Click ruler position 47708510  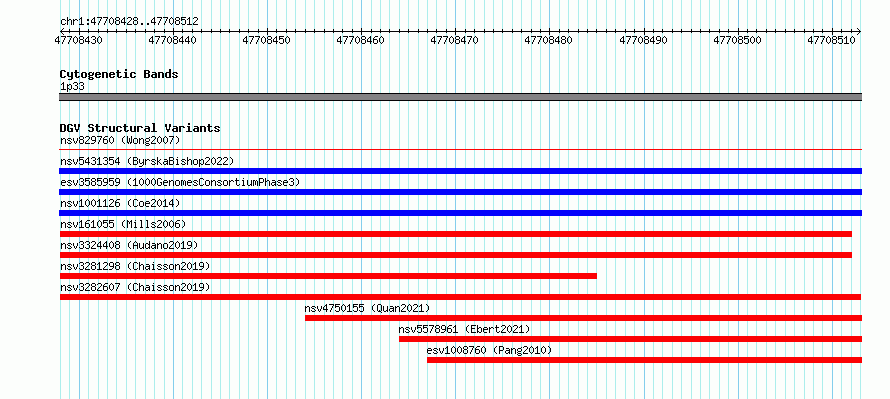(832, 40)
